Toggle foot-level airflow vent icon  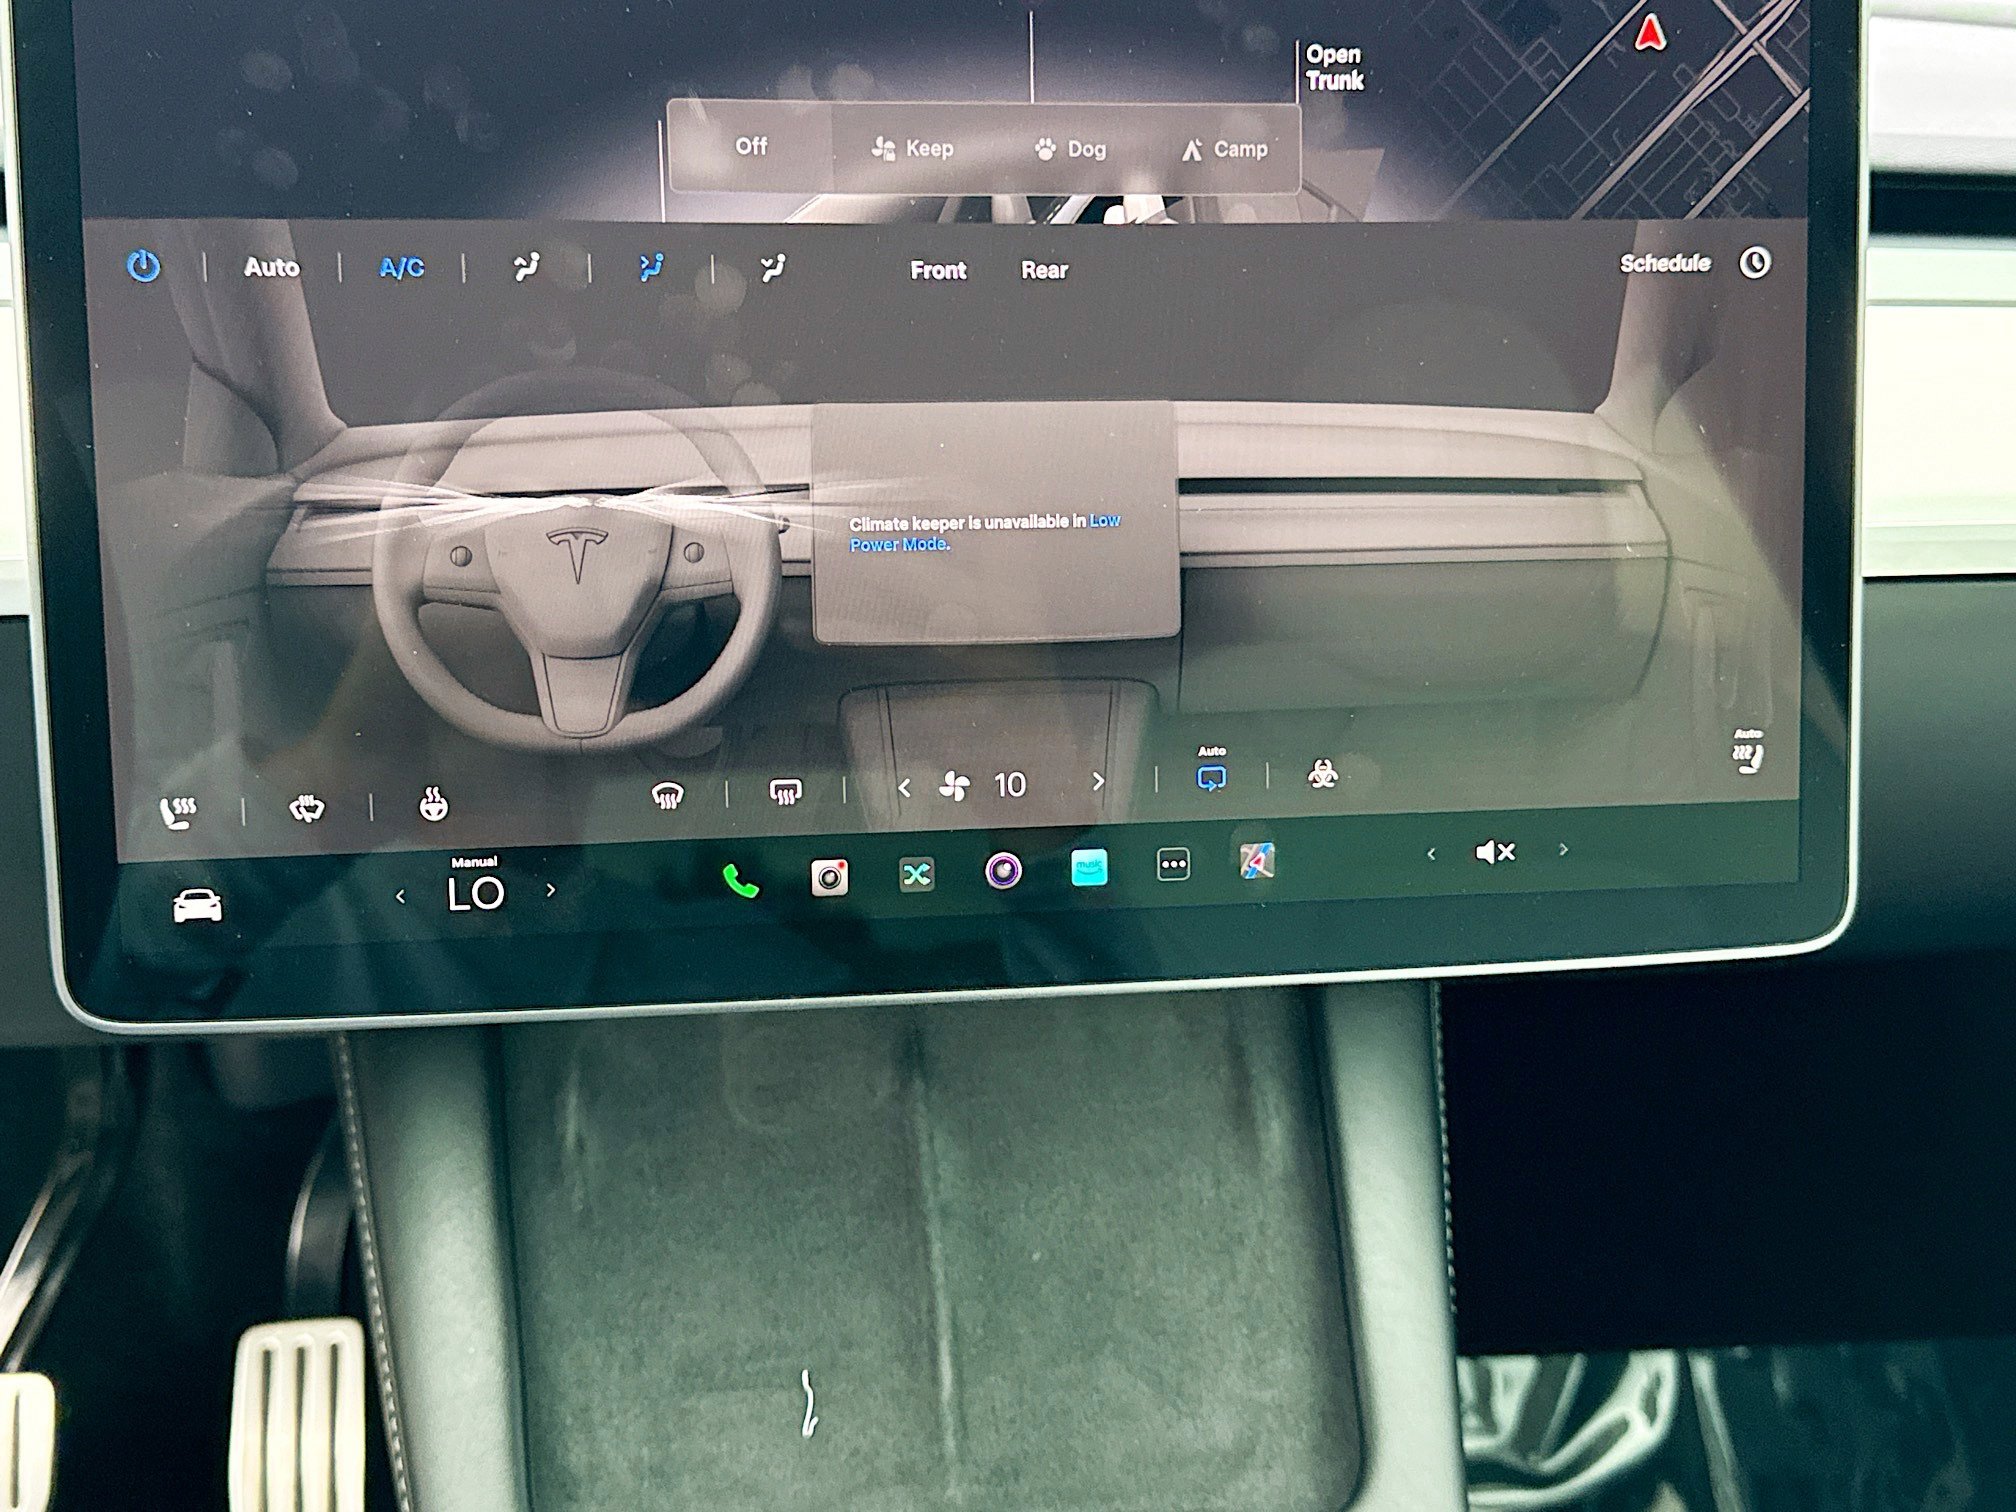click(x=772, y=268)
